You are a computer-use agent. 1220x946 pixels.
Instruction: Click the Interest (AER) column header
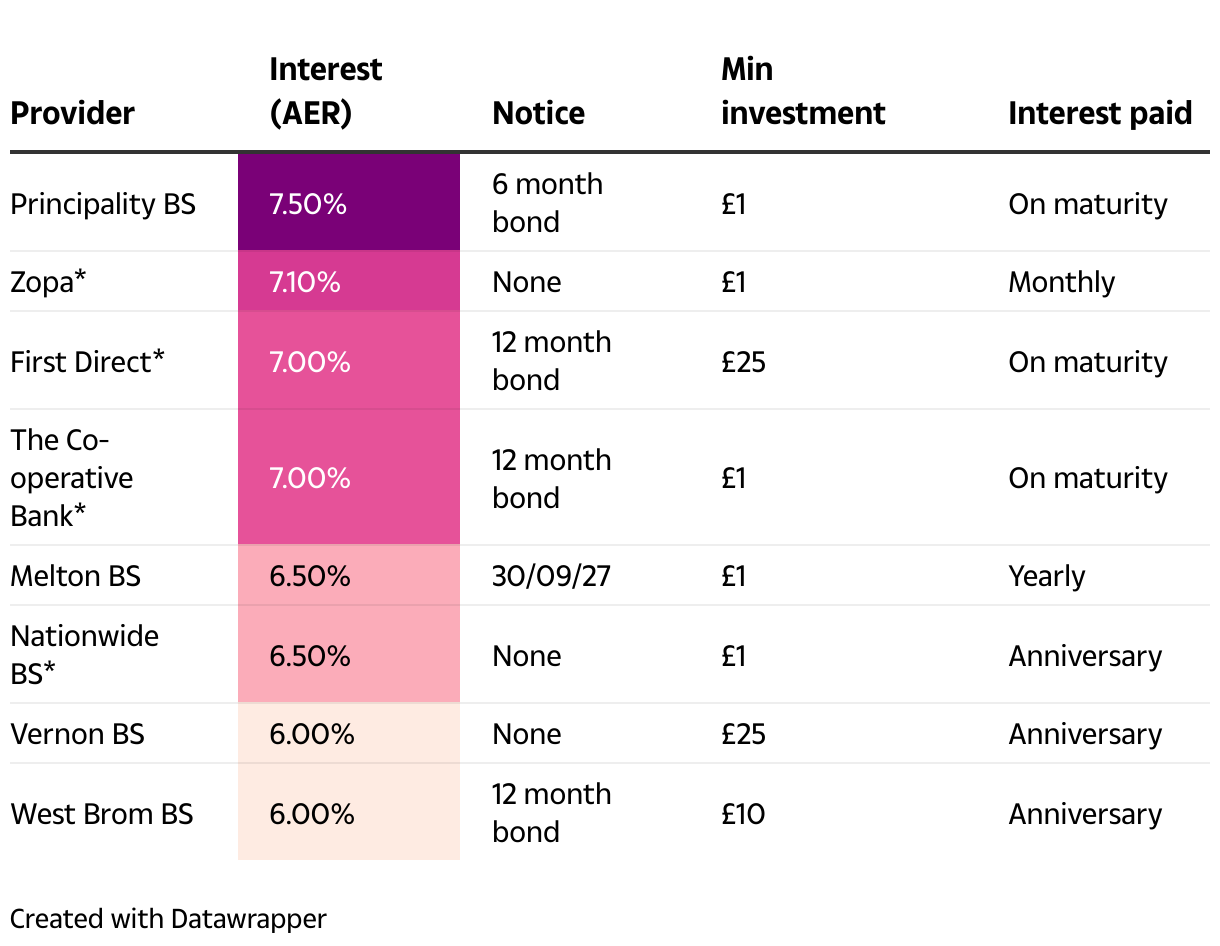326,91
